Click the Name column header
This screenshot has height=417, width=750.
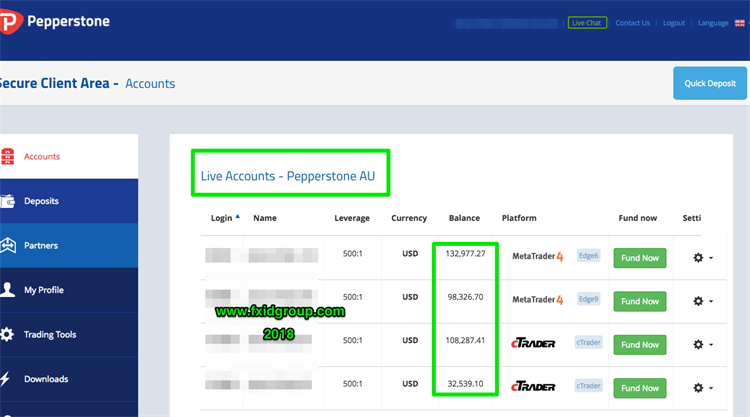click(x=265, y=218)
